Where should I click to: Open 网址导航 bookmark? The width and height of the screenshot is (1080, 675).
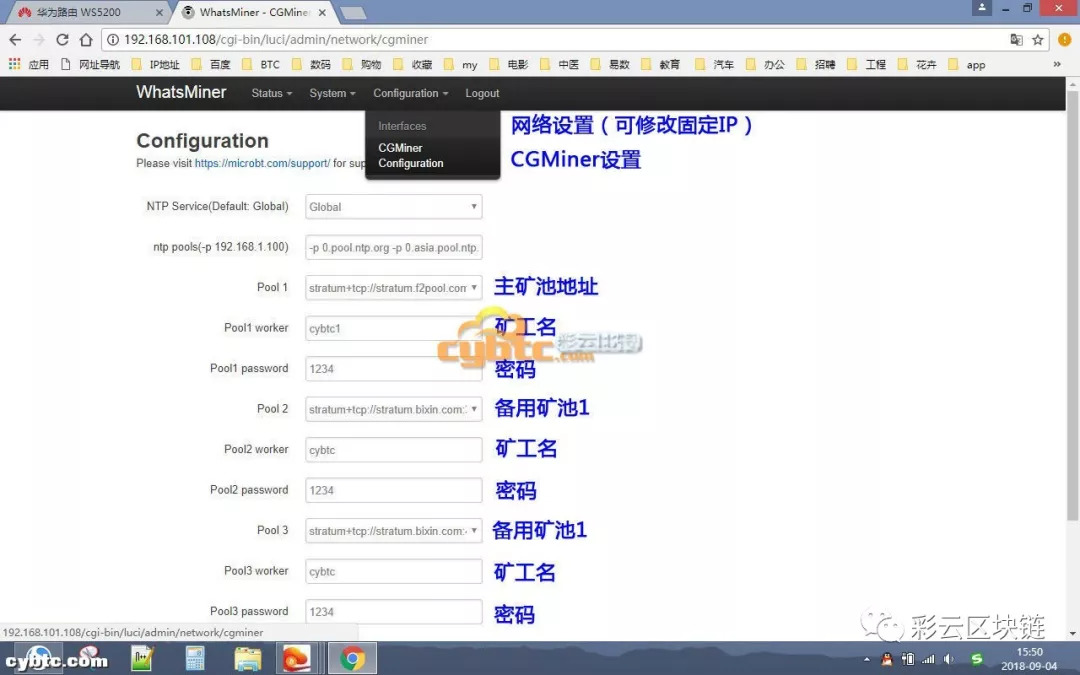tap(90, 64)
